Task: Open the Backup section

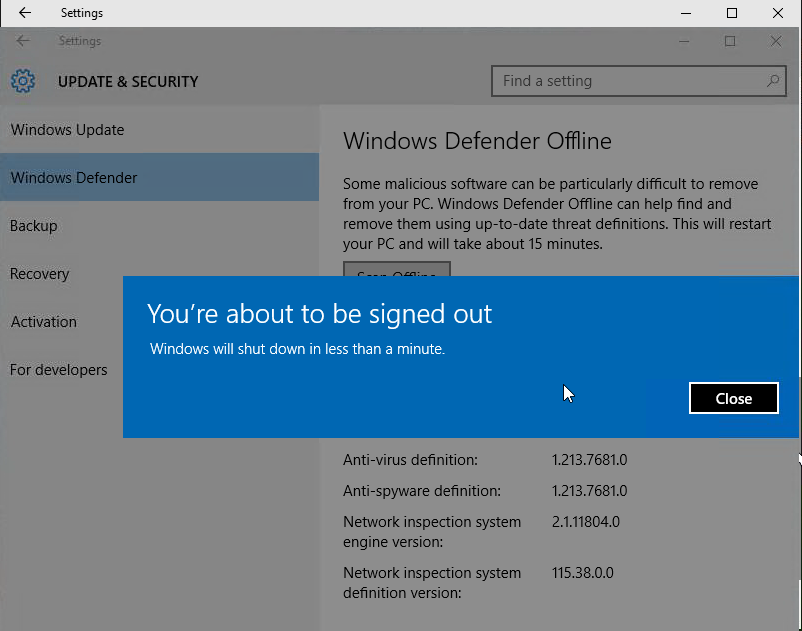Action: 160,226
